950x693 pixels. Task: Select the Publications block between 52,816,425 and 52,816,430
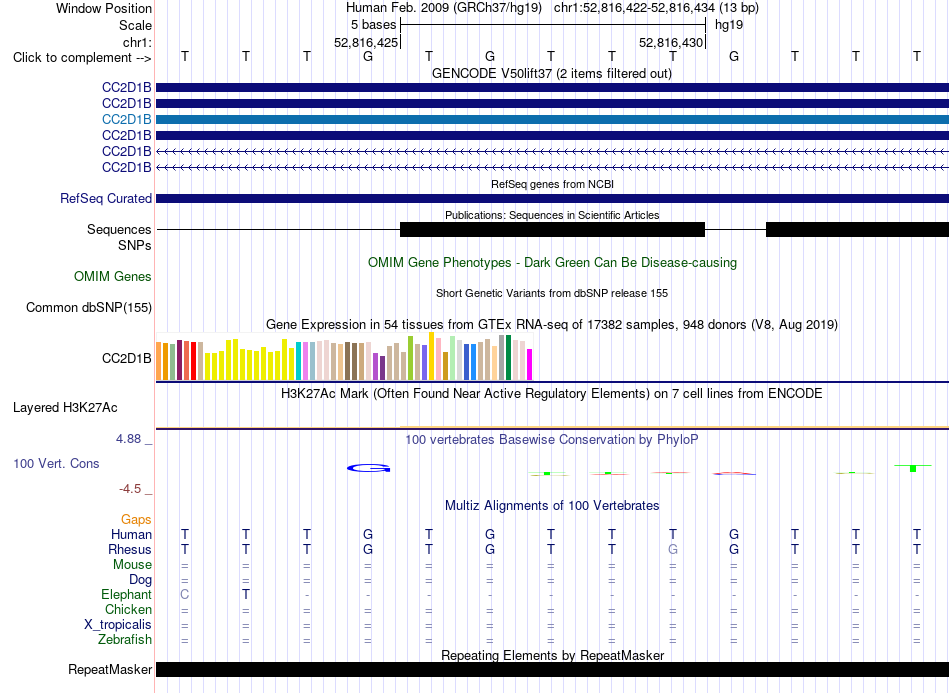coord(553,230)
